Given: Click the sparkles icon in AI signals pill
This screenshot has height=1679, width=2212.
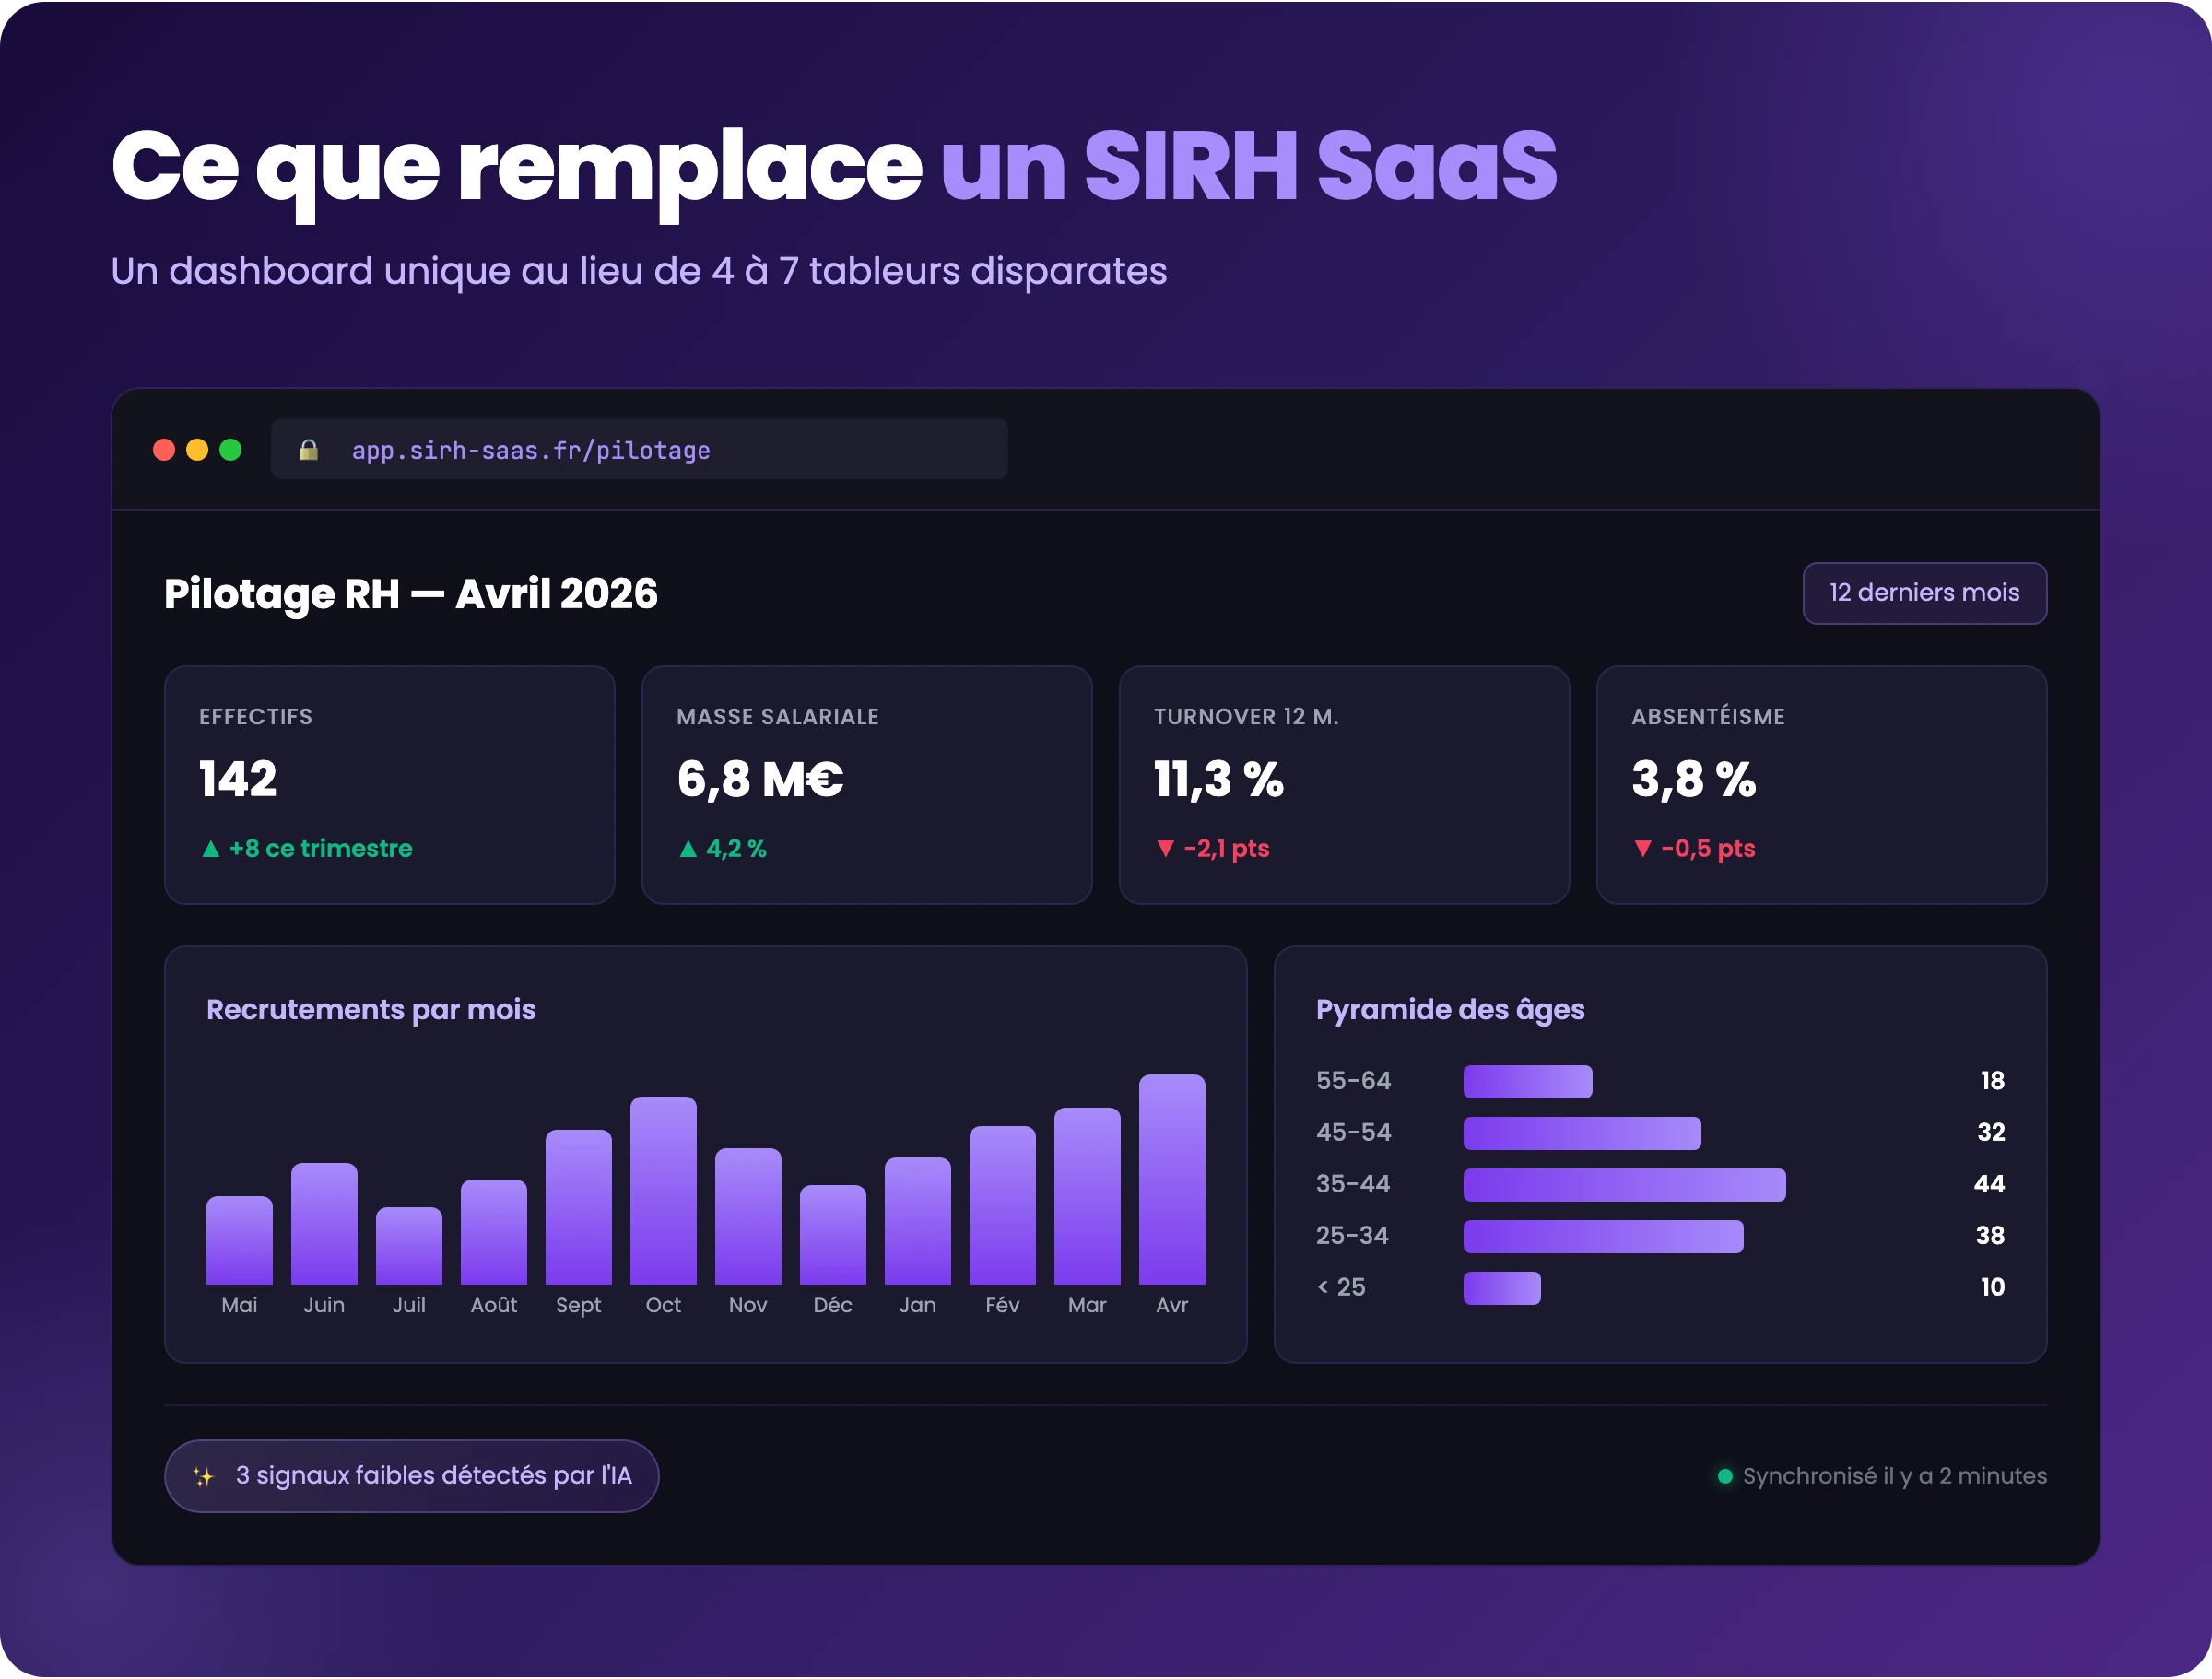Looking at the screenshot, I should click(203, 1476).
